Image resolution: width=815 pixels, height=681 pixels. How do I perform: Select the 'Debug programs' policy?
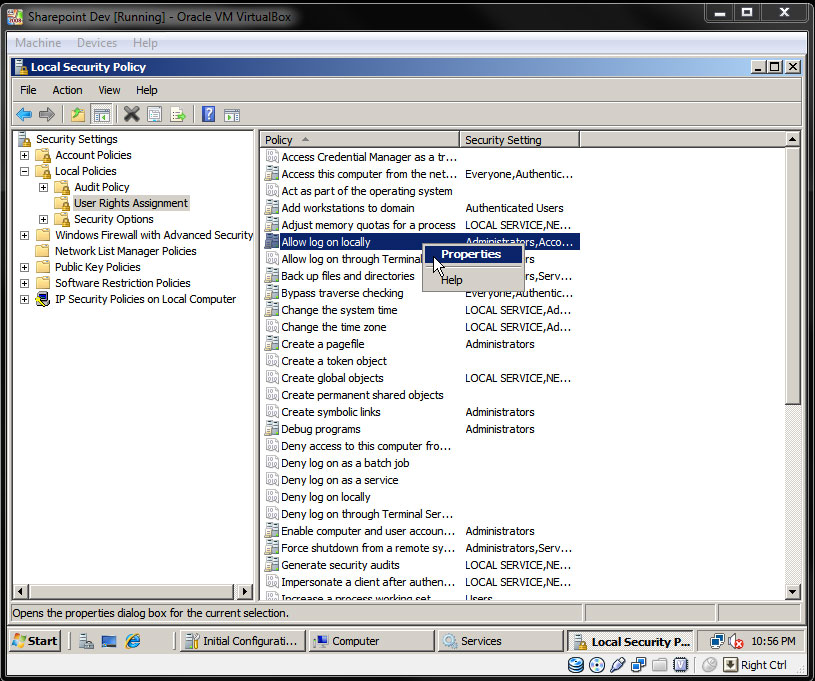tap(321, 429)
